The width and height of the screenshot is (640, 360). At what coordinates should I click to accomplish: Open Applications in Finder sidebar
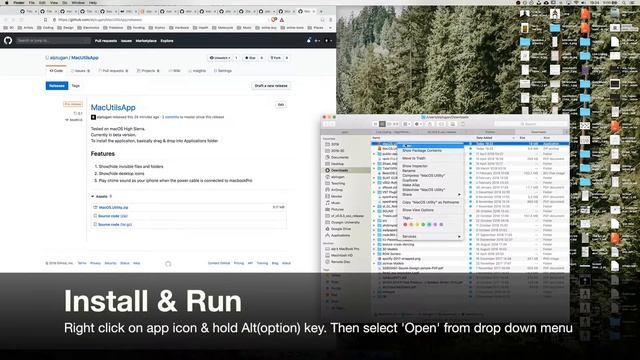point(340,236)
